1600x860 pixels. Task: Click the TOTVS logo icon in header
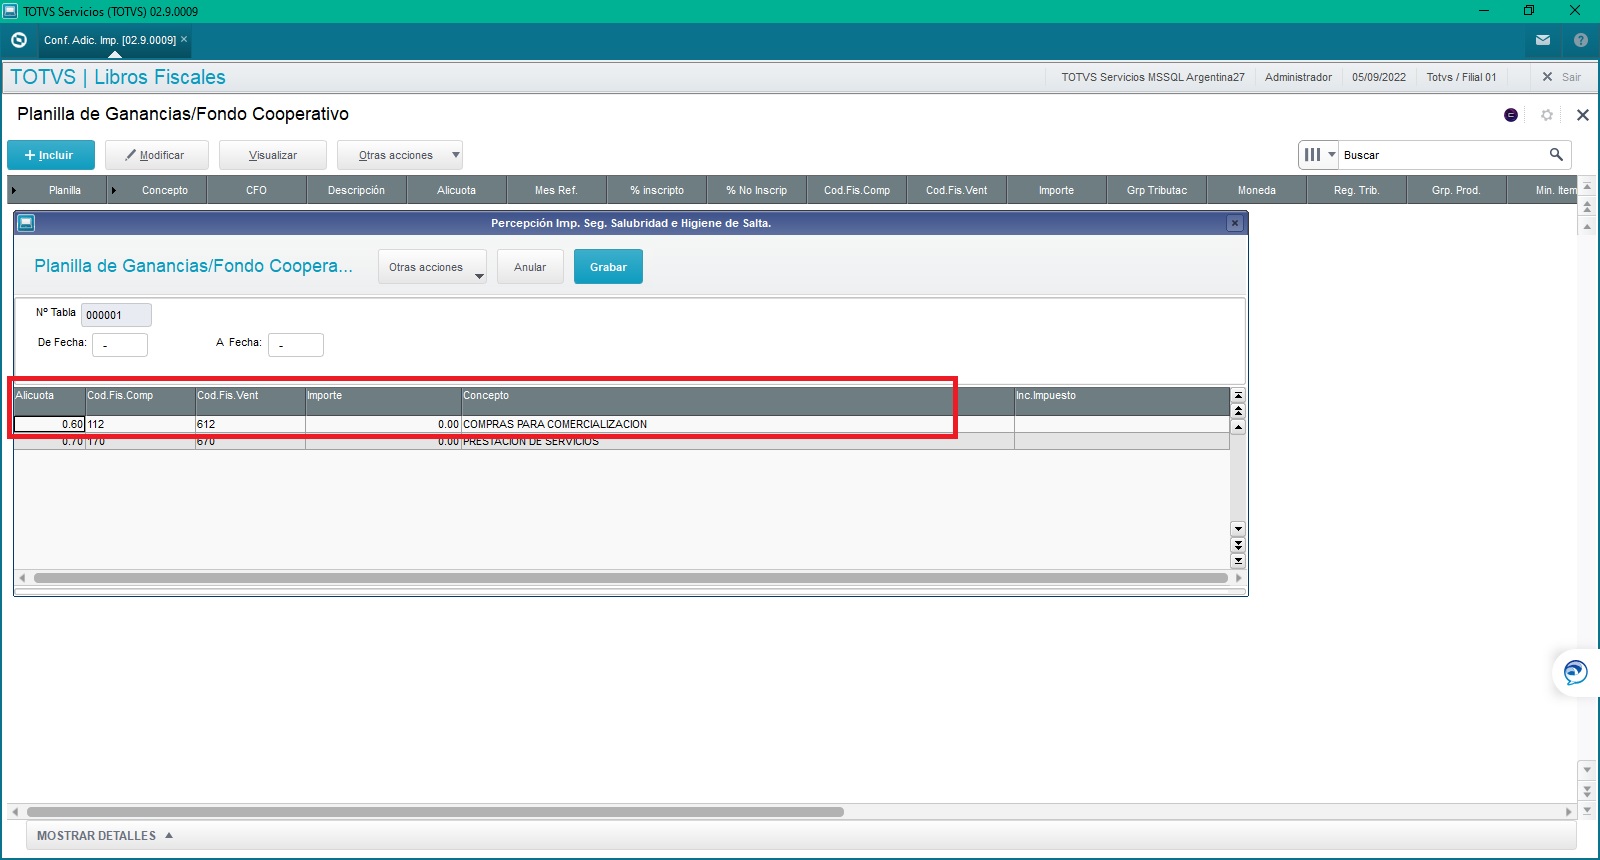[18, 40]
